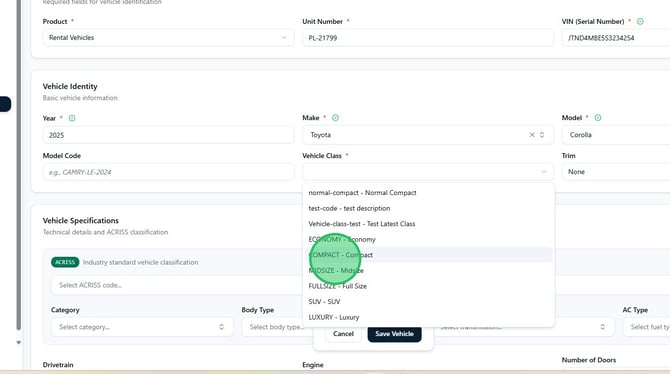Choose test-code - test description option
This screenshot has height=374, width=670.
pyautogui.click(x=428, y=208)
